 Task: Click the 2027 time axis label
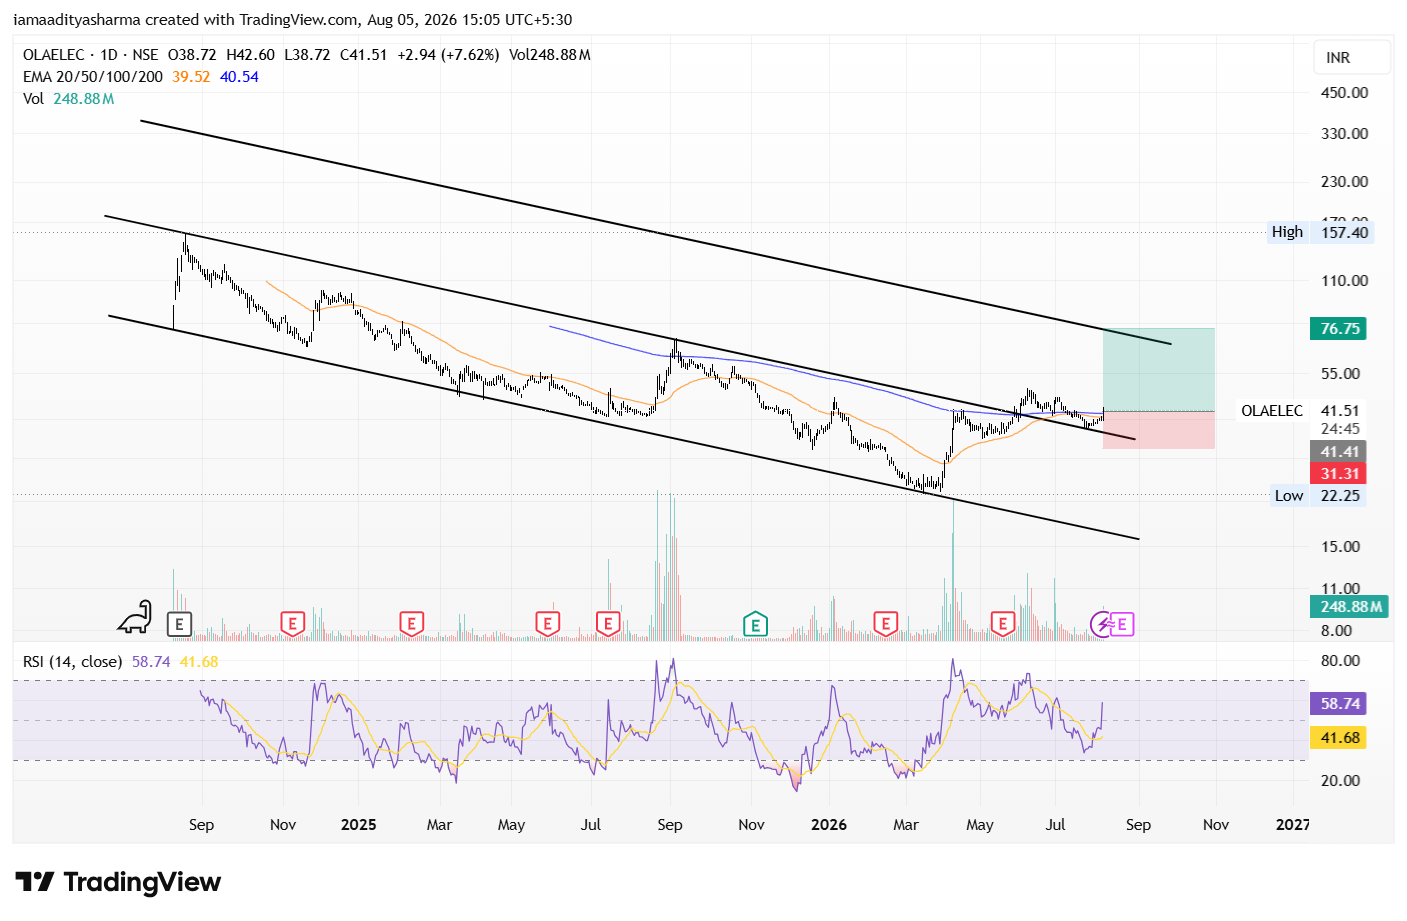point(1293,825)
